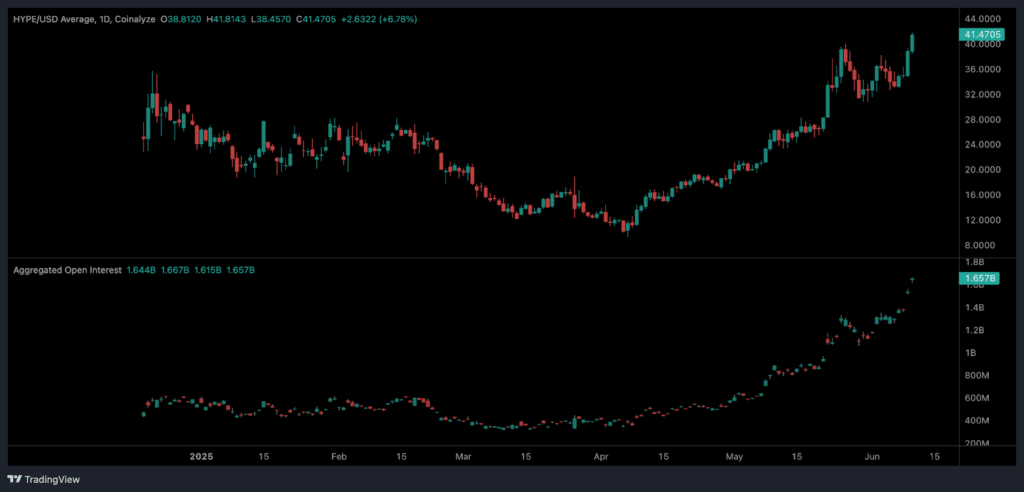This screenshot has width=1024, height=492.
Task: Click the 600M open interest axis label
Action: [x=976, y=398]
